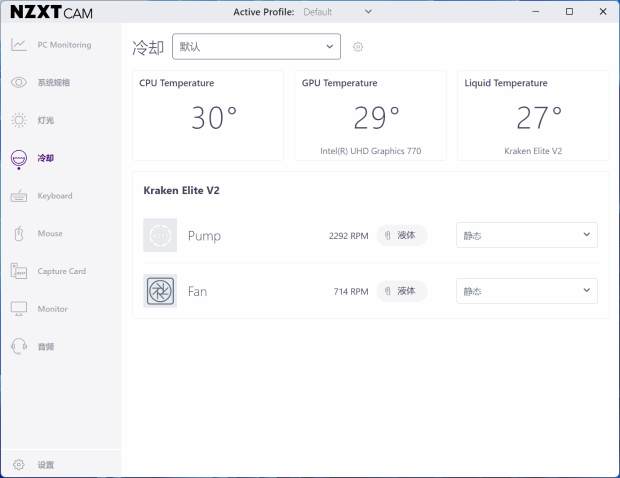Click the Keyboard icon in sidebar
The width and height of the screenshot is (620, 478).
pyautogui.click(x=19, y=196)
